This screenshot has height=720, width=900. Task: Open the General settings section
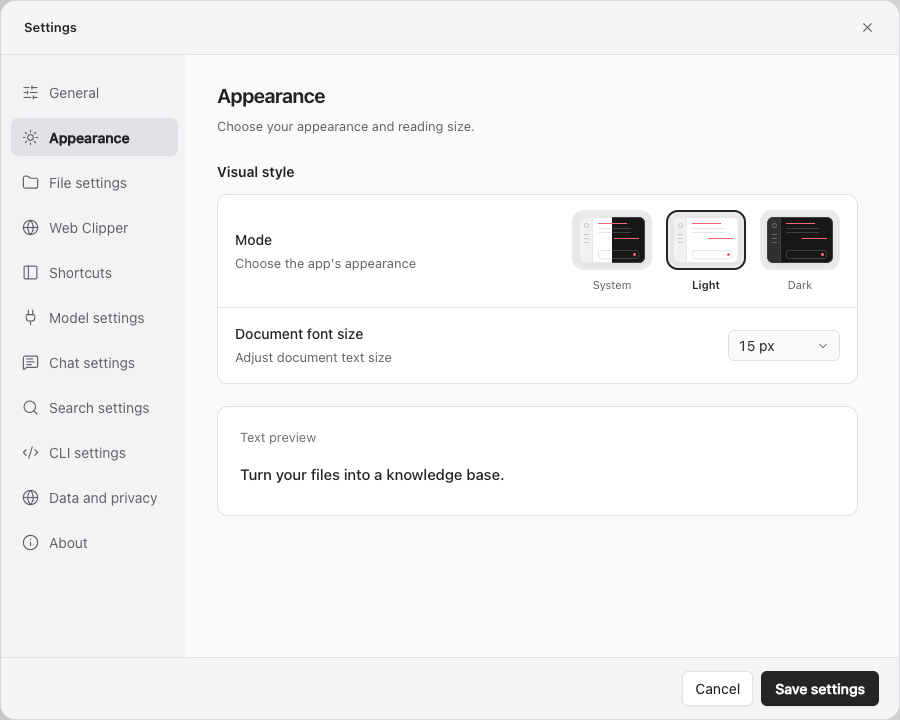pos(95,92)
